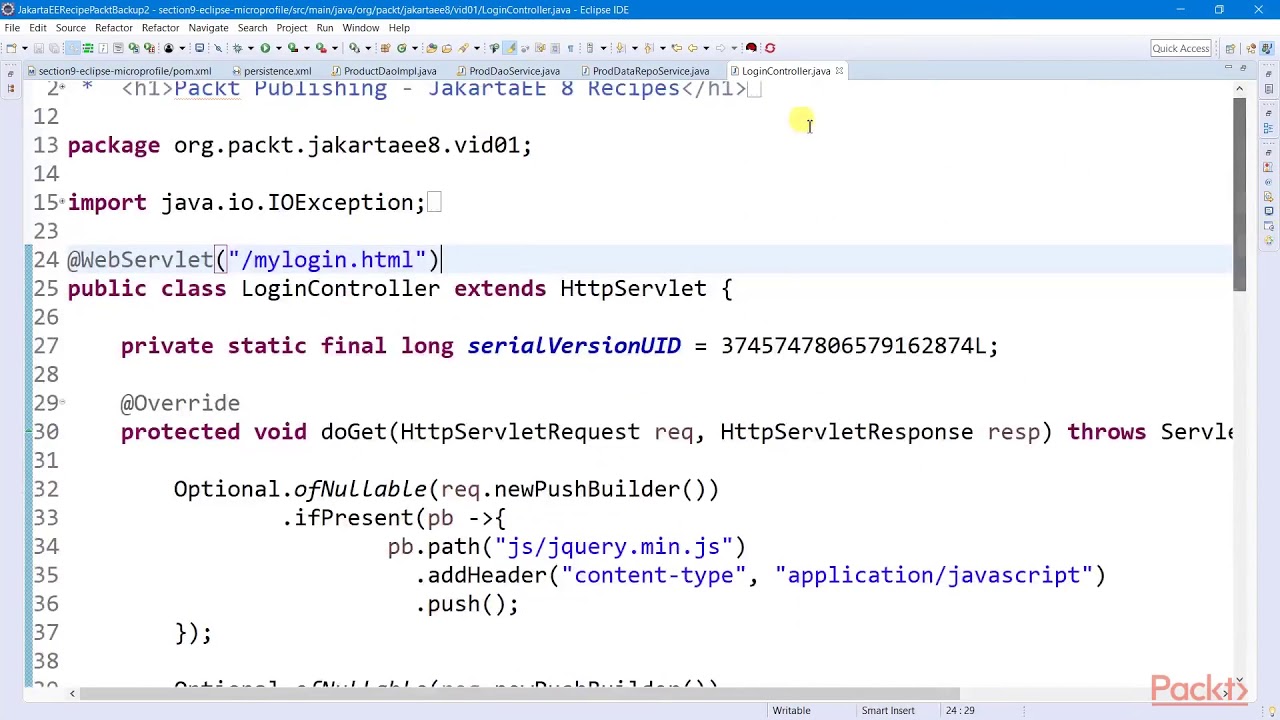
Task: Click the External Tools run icon
Action: point(321,48)
